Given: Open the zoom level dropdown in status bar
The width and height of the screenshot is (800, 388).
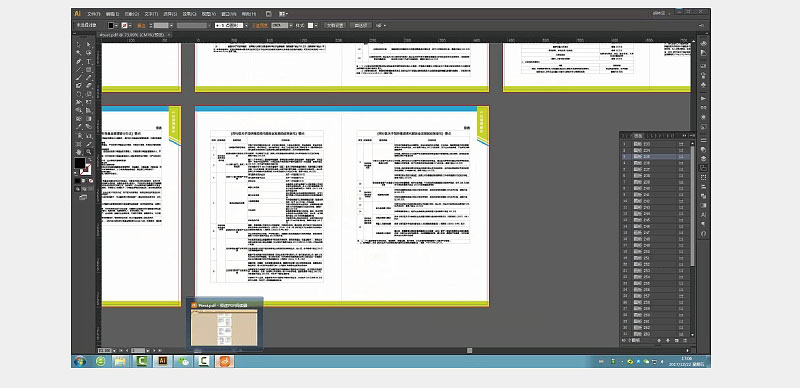Looking at the screenshot, I should click(x=114, y=351).
